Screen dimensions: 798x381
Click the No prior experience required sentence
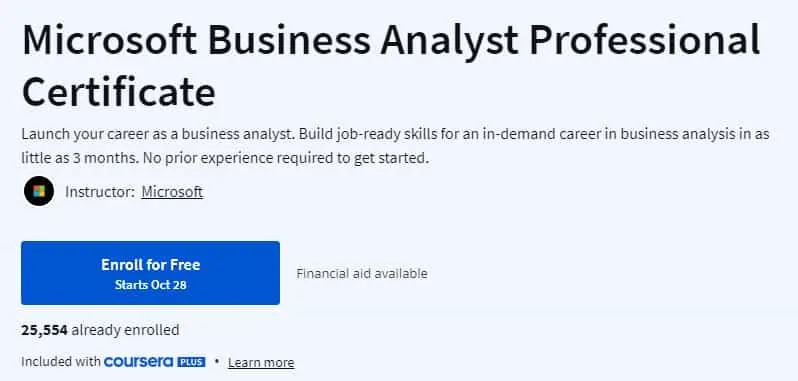286,158
